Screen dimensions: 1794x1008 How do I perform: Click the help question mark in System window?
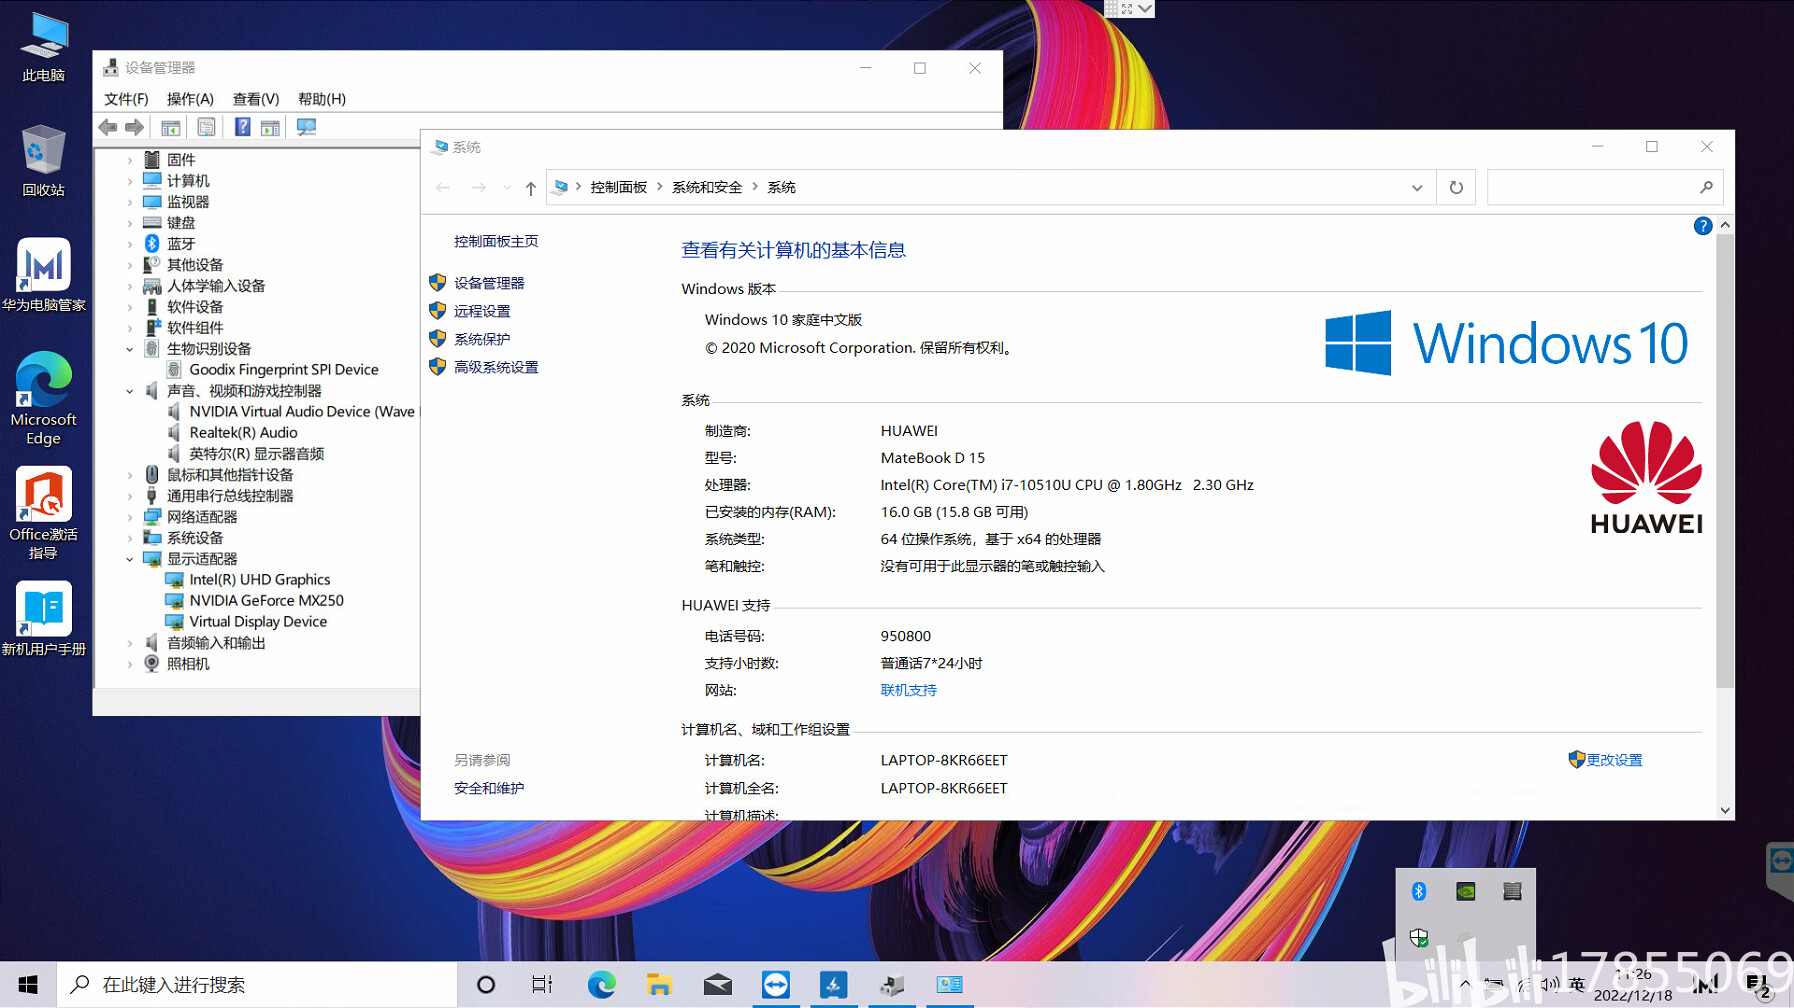tap(1703, 226)
